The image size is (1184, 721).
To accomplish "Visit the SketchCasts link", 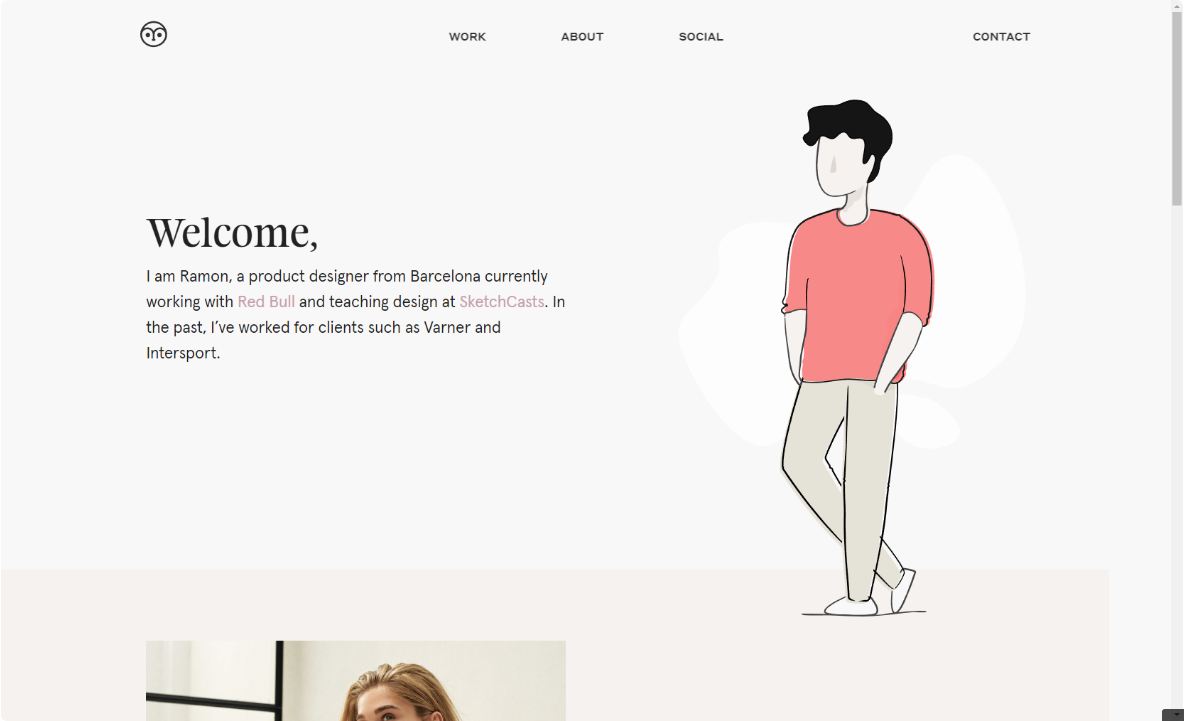I will (x=501, y=302).
